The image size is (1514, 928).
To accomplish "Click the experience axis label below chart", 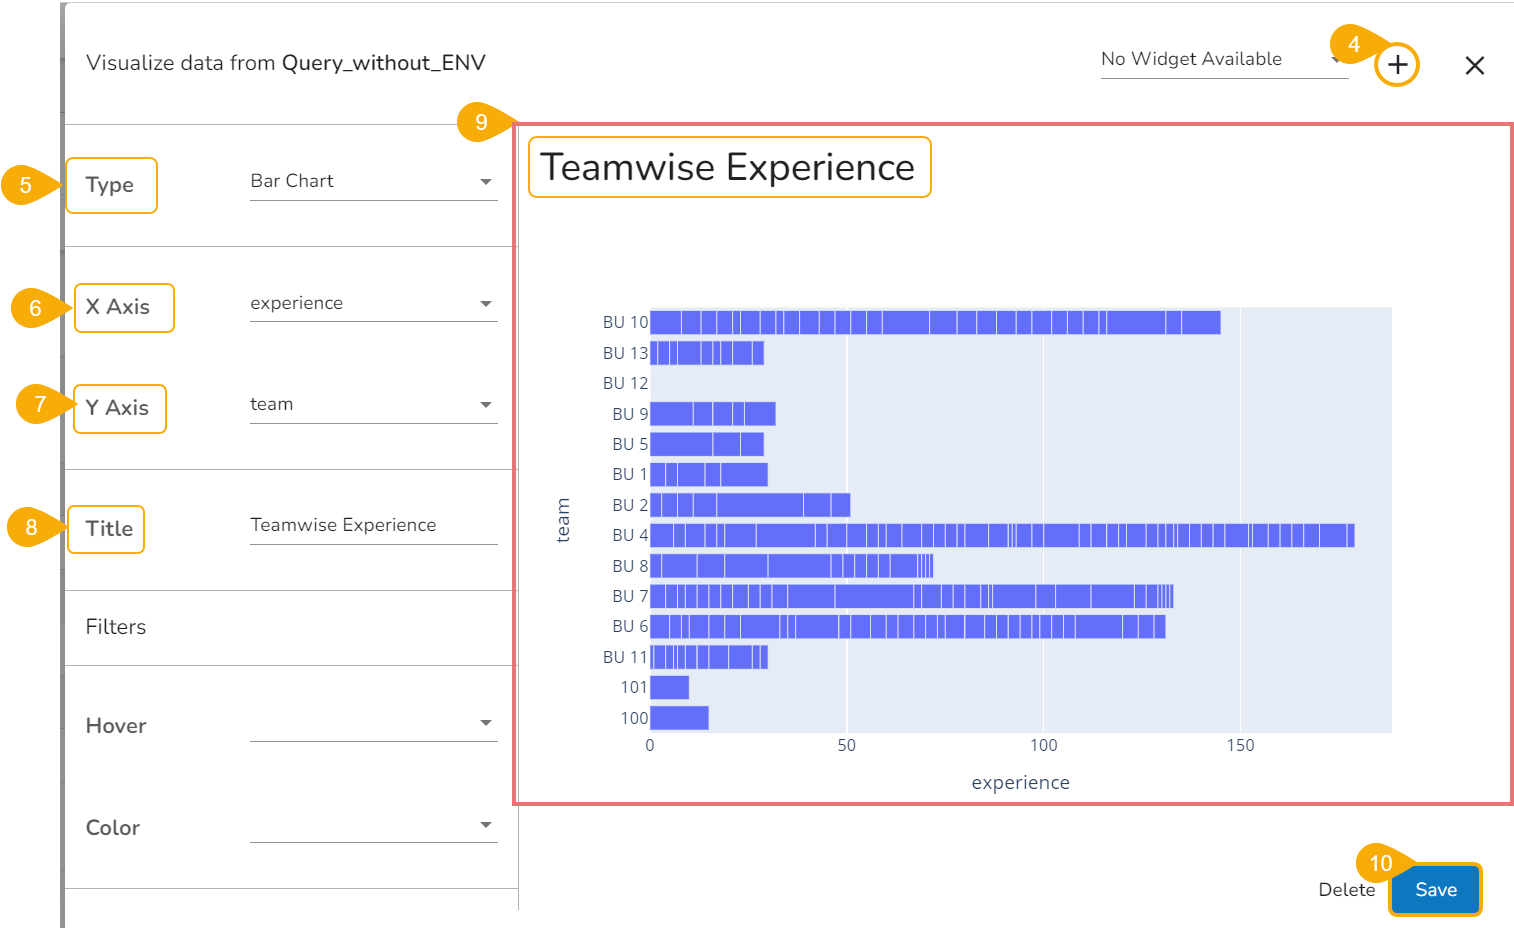I will [x=1020, y=783].
